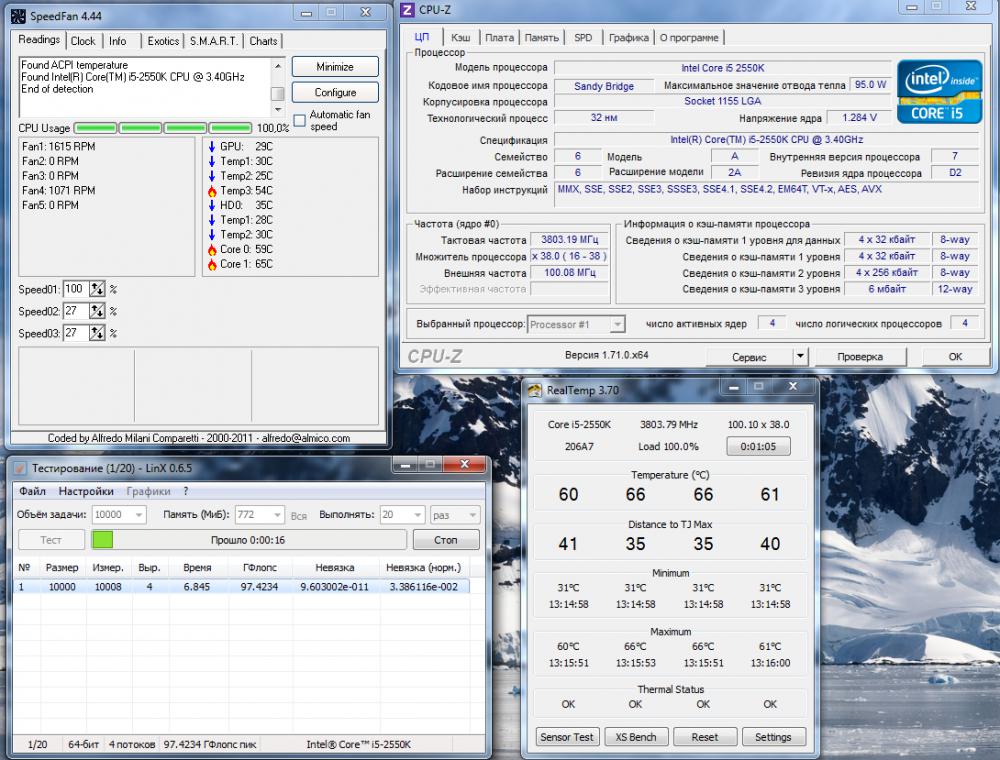Viewport: 1000px width, 760px height.
Task: Click the Время column header in LinX
Action: [197, 567]
